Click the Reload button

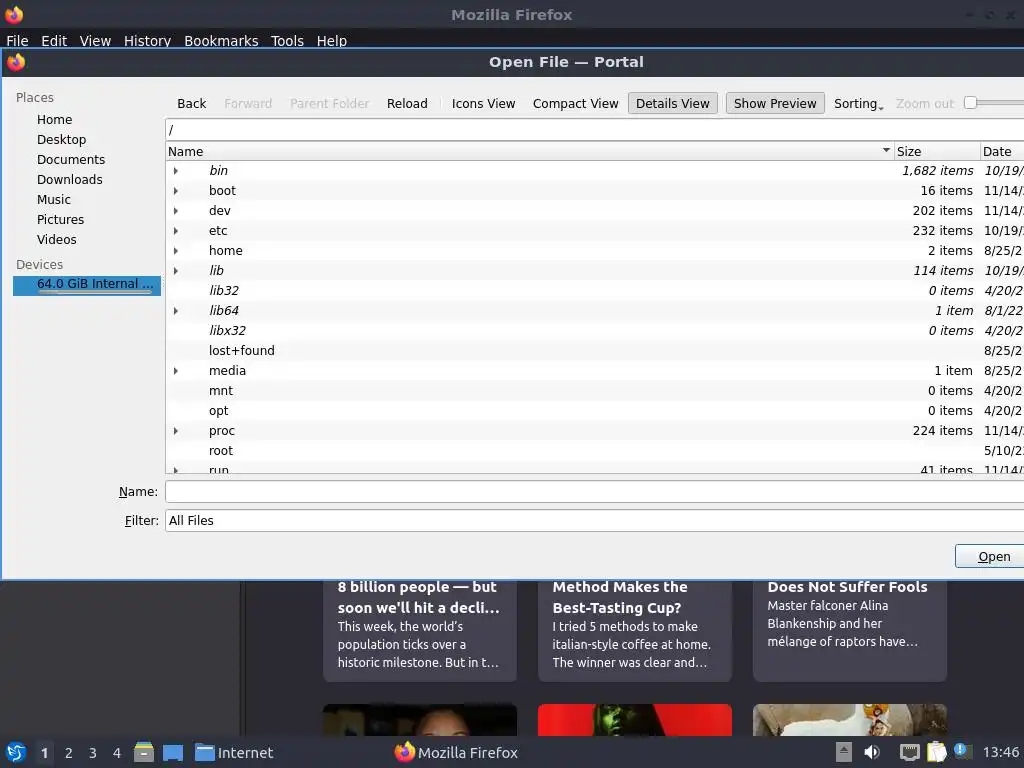[407, 103]
